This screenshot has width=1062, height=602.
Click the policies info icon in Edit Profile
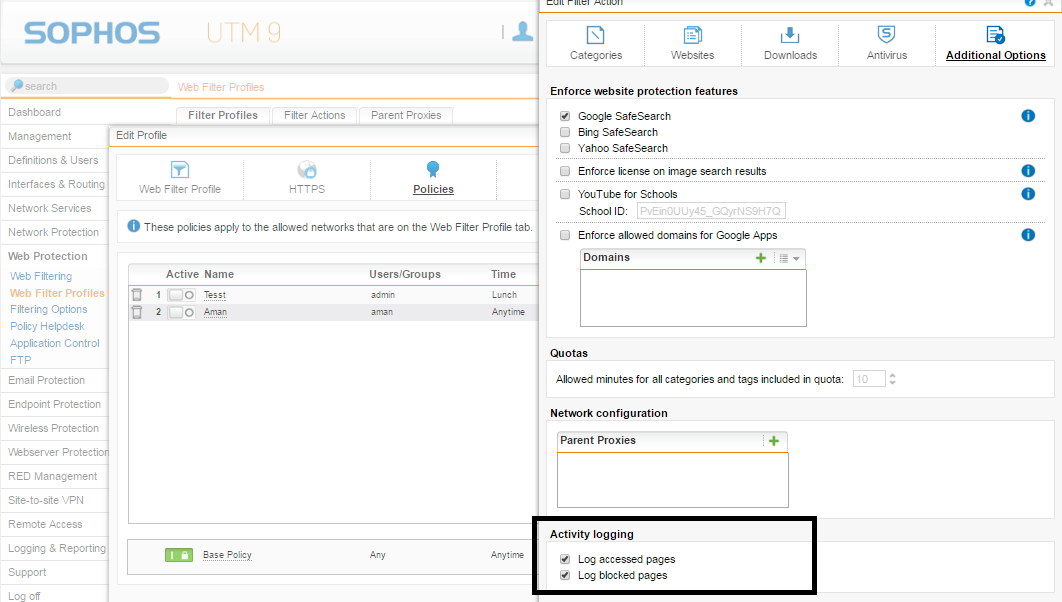point(133,226)
